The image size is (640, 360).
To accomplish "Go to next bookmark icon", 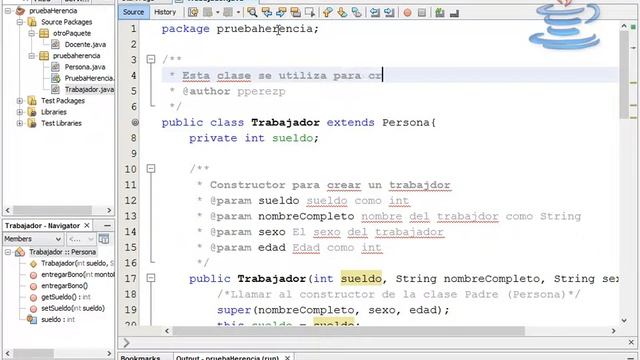I will 342,12.
